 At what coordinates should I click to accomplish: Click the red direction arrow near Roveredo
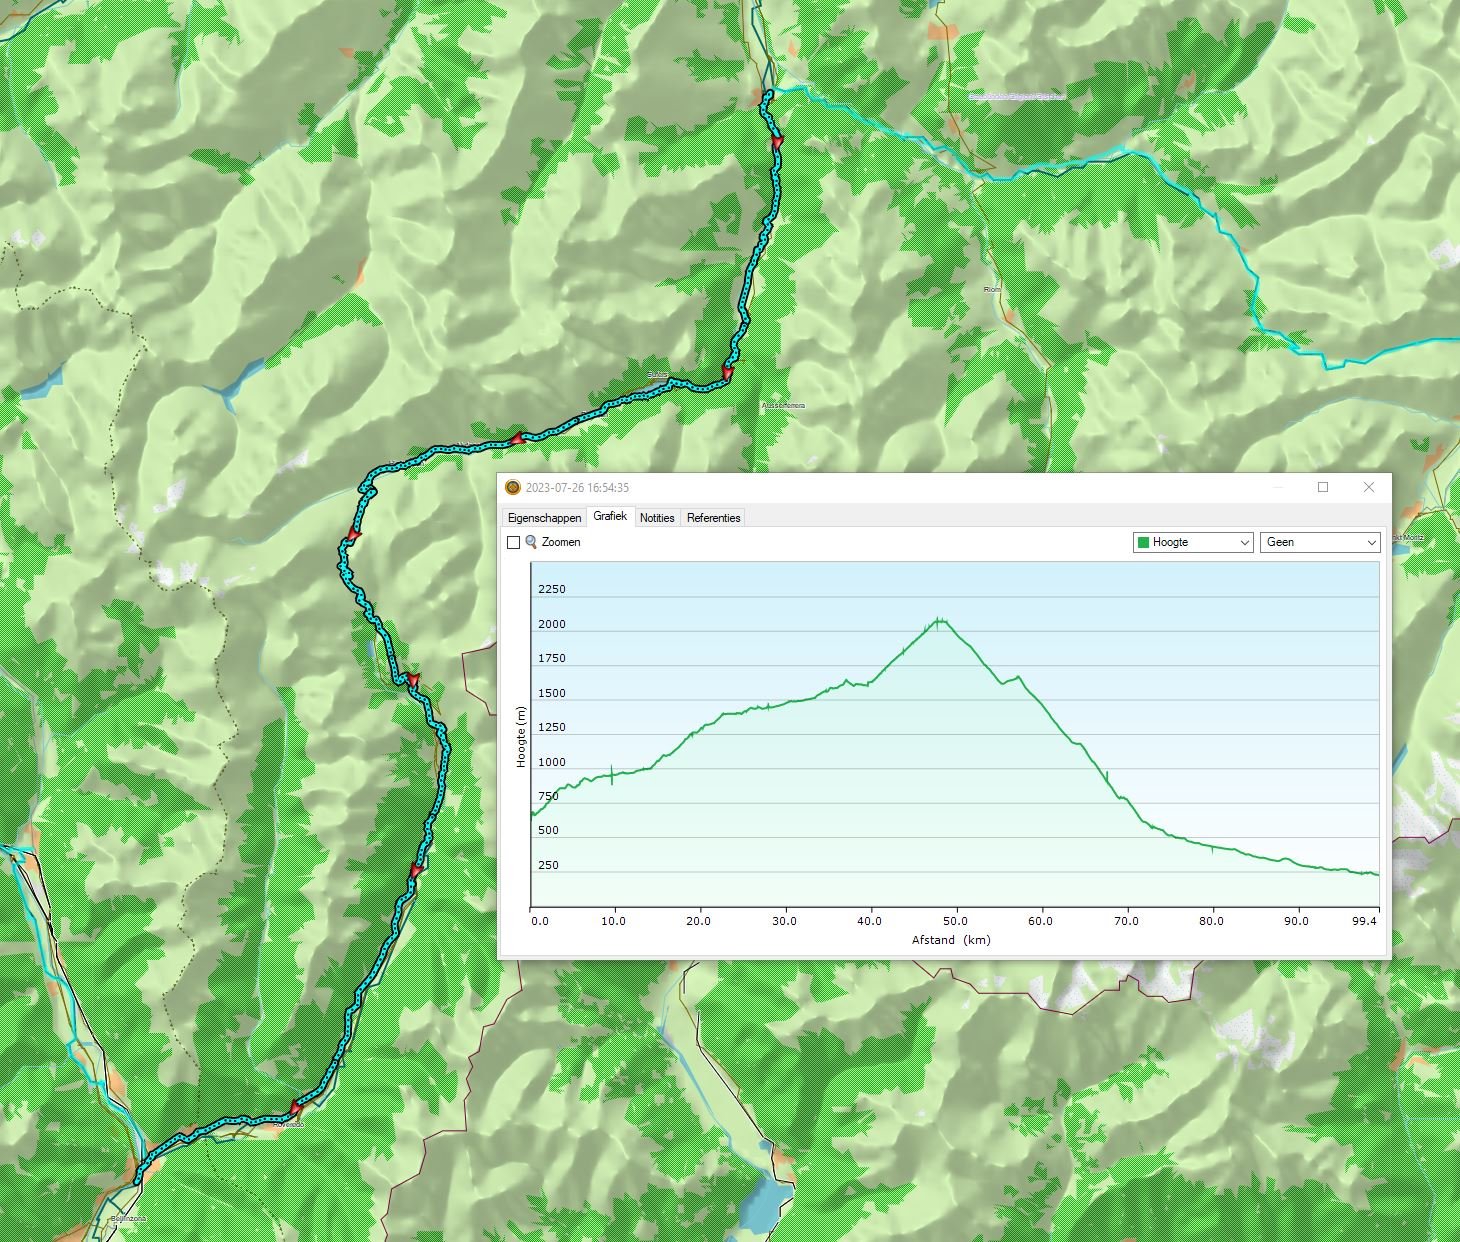click(296, 1107)
